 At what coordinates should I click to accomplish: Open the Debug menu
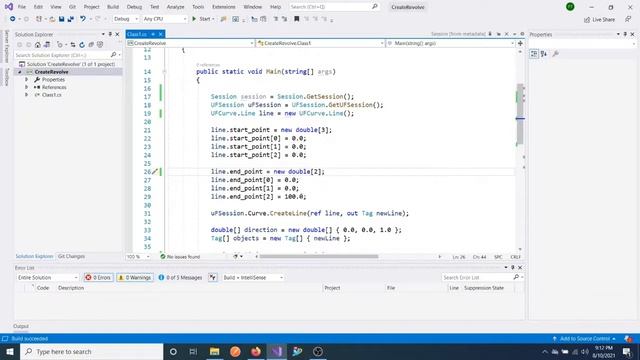tap(134, 7)
